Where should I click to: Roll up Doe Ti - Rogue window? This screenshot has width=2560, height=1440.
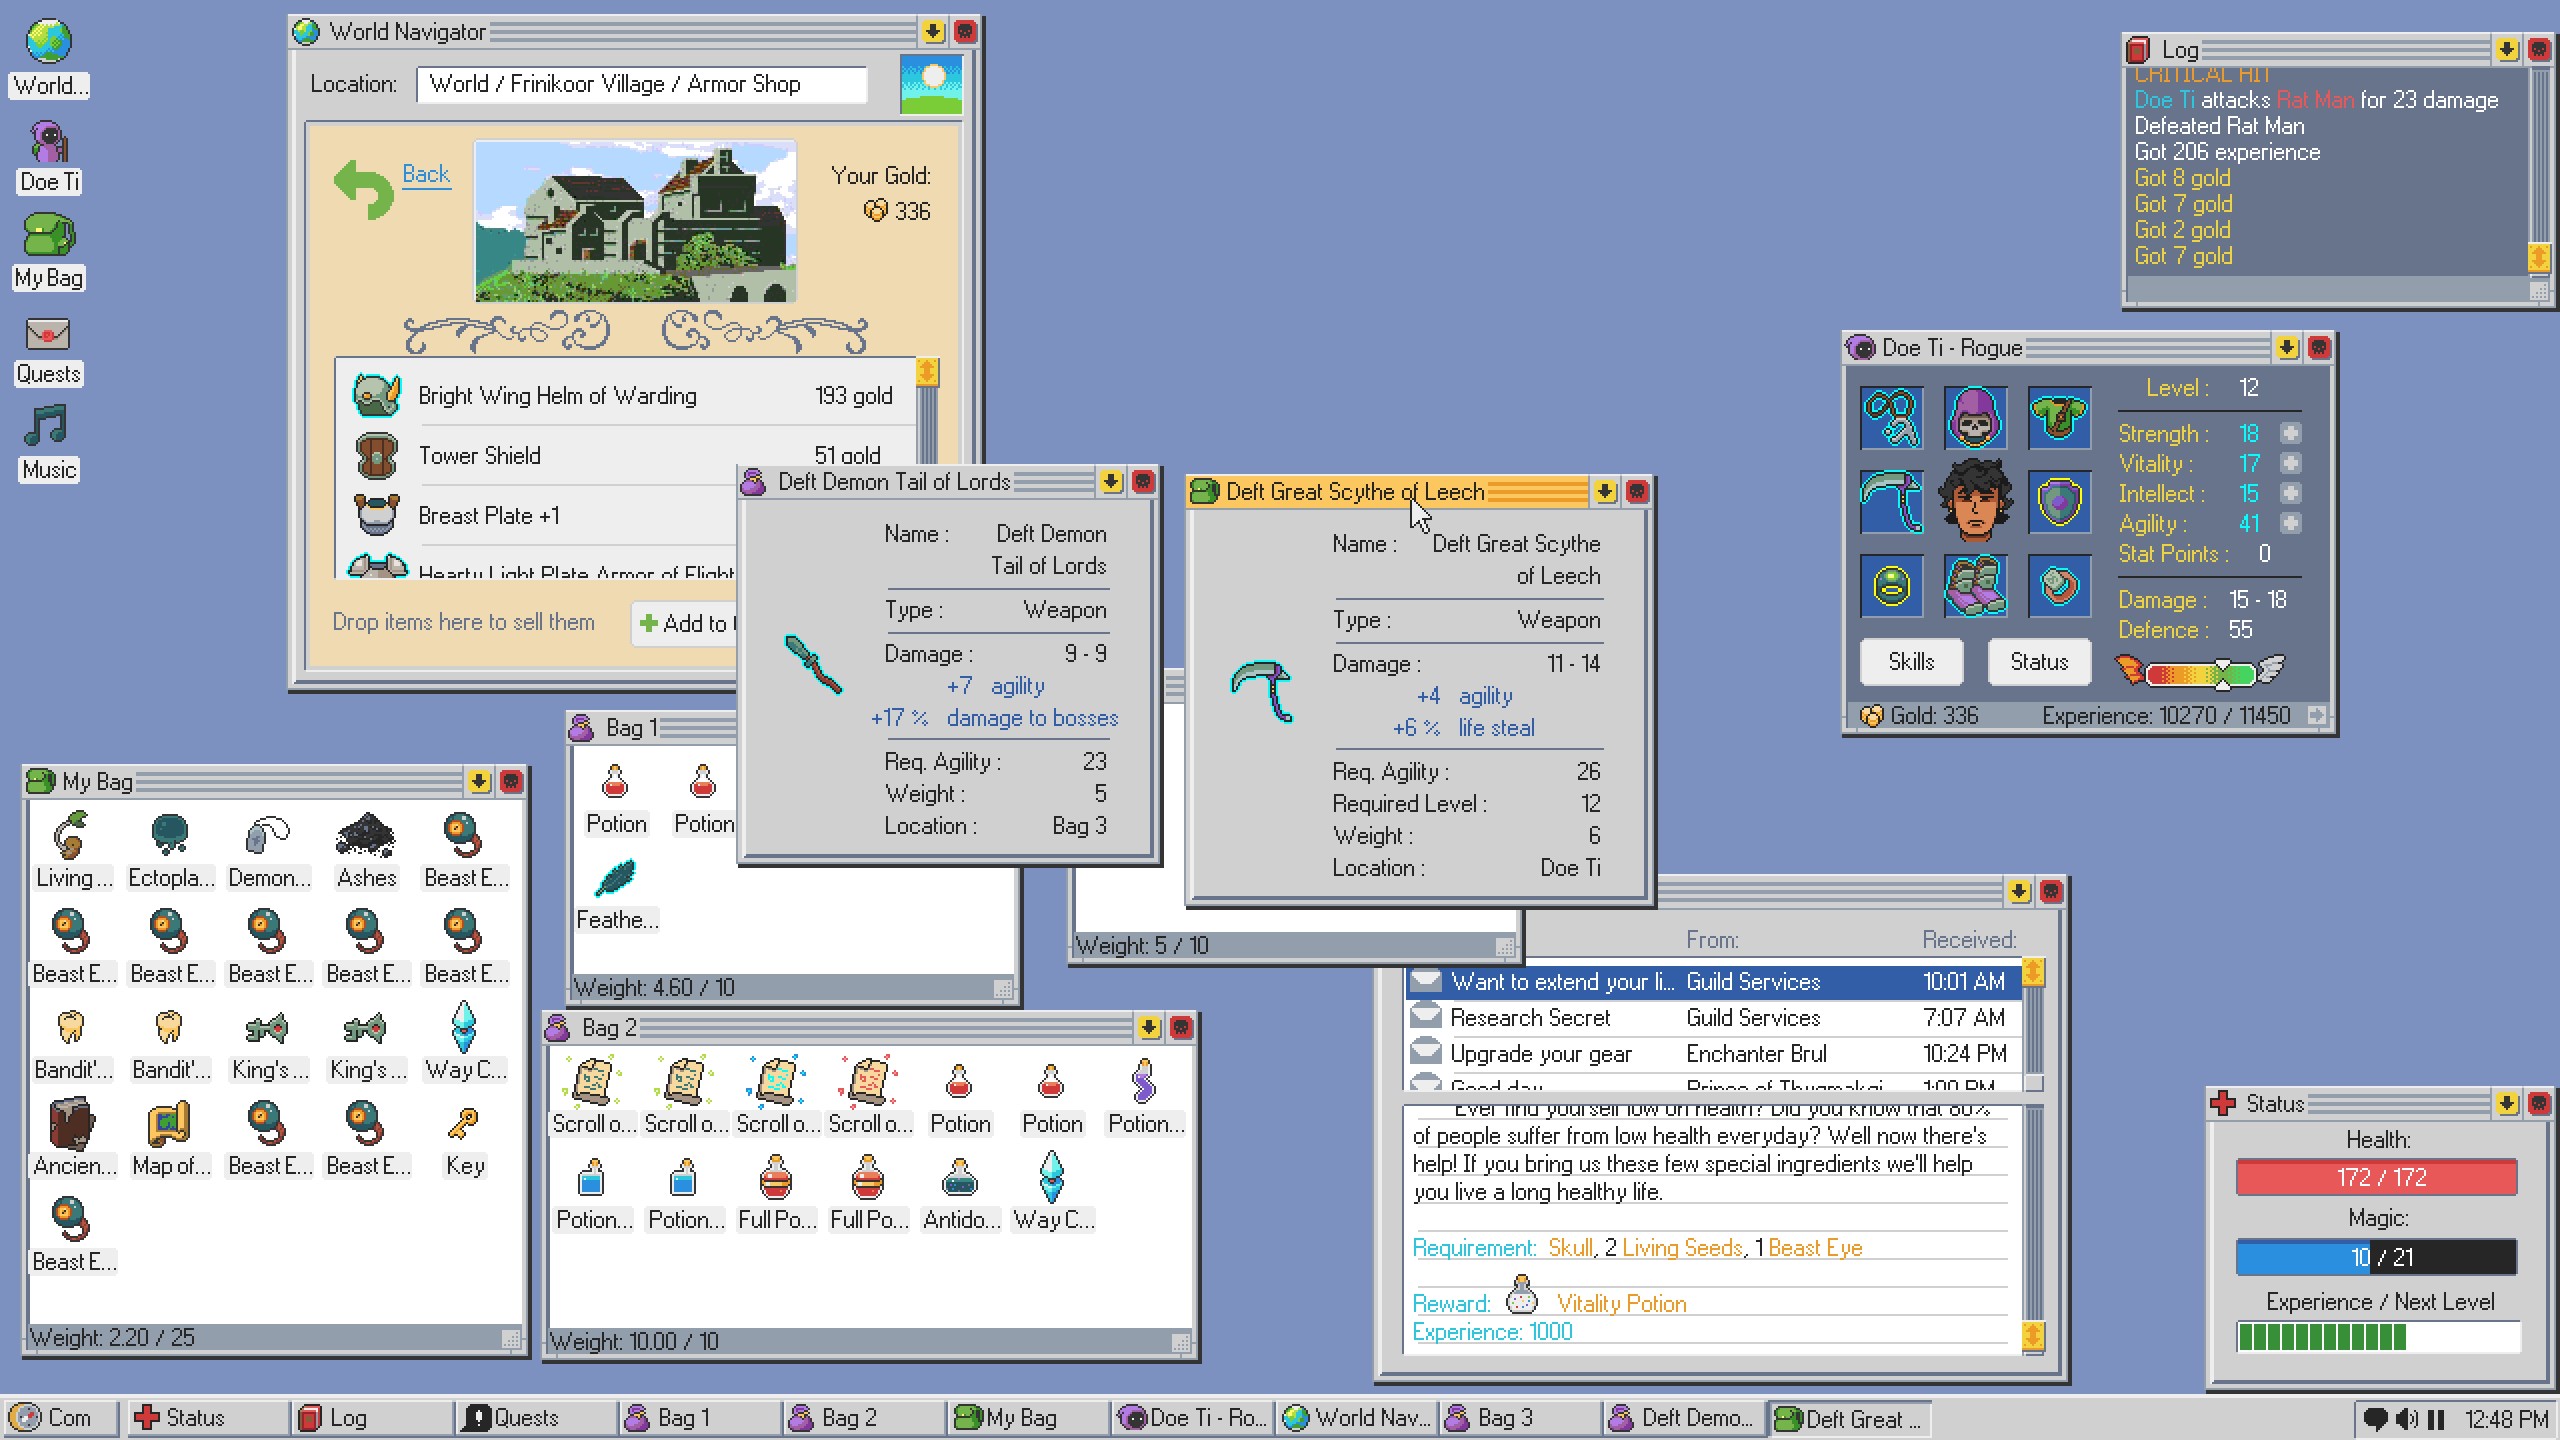(x=2286, y=347)
